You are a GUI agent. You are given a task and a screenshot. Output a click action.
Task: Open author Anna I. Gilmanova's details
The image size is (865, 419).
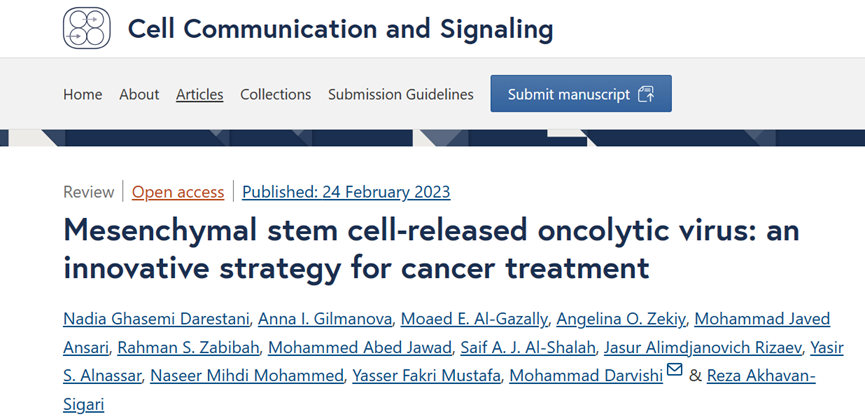coord(324,319)
